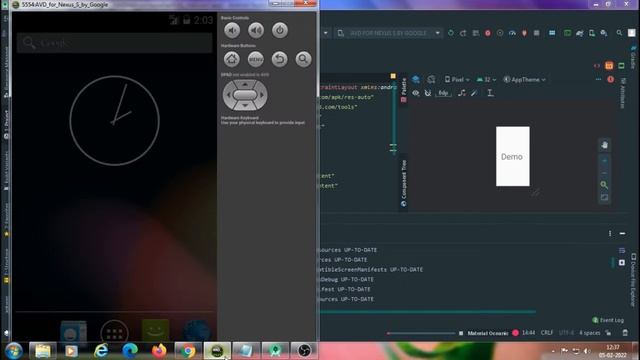Click Search Everywhere magnifier icon
The image size is (640, 360).
tap(619, 33)
